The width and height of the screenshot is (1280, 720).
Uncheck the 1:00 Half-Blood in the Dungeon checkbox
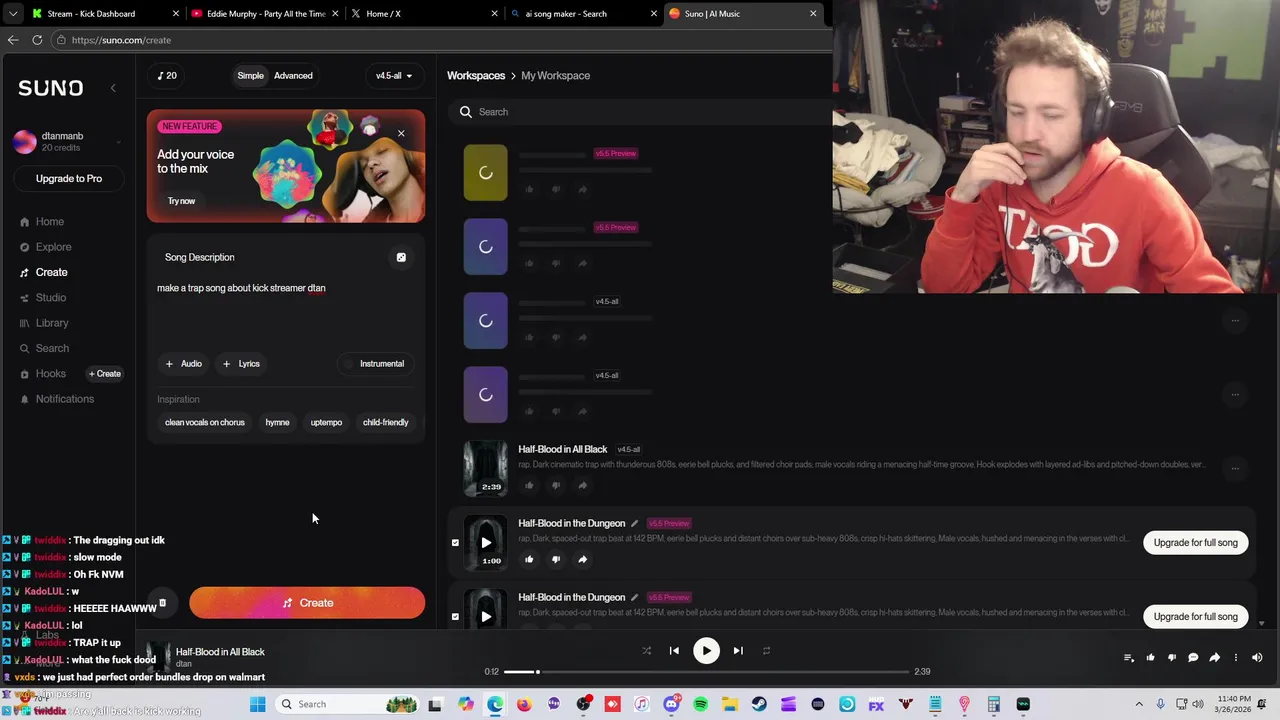pyautogui.click(x=455, y=543)
